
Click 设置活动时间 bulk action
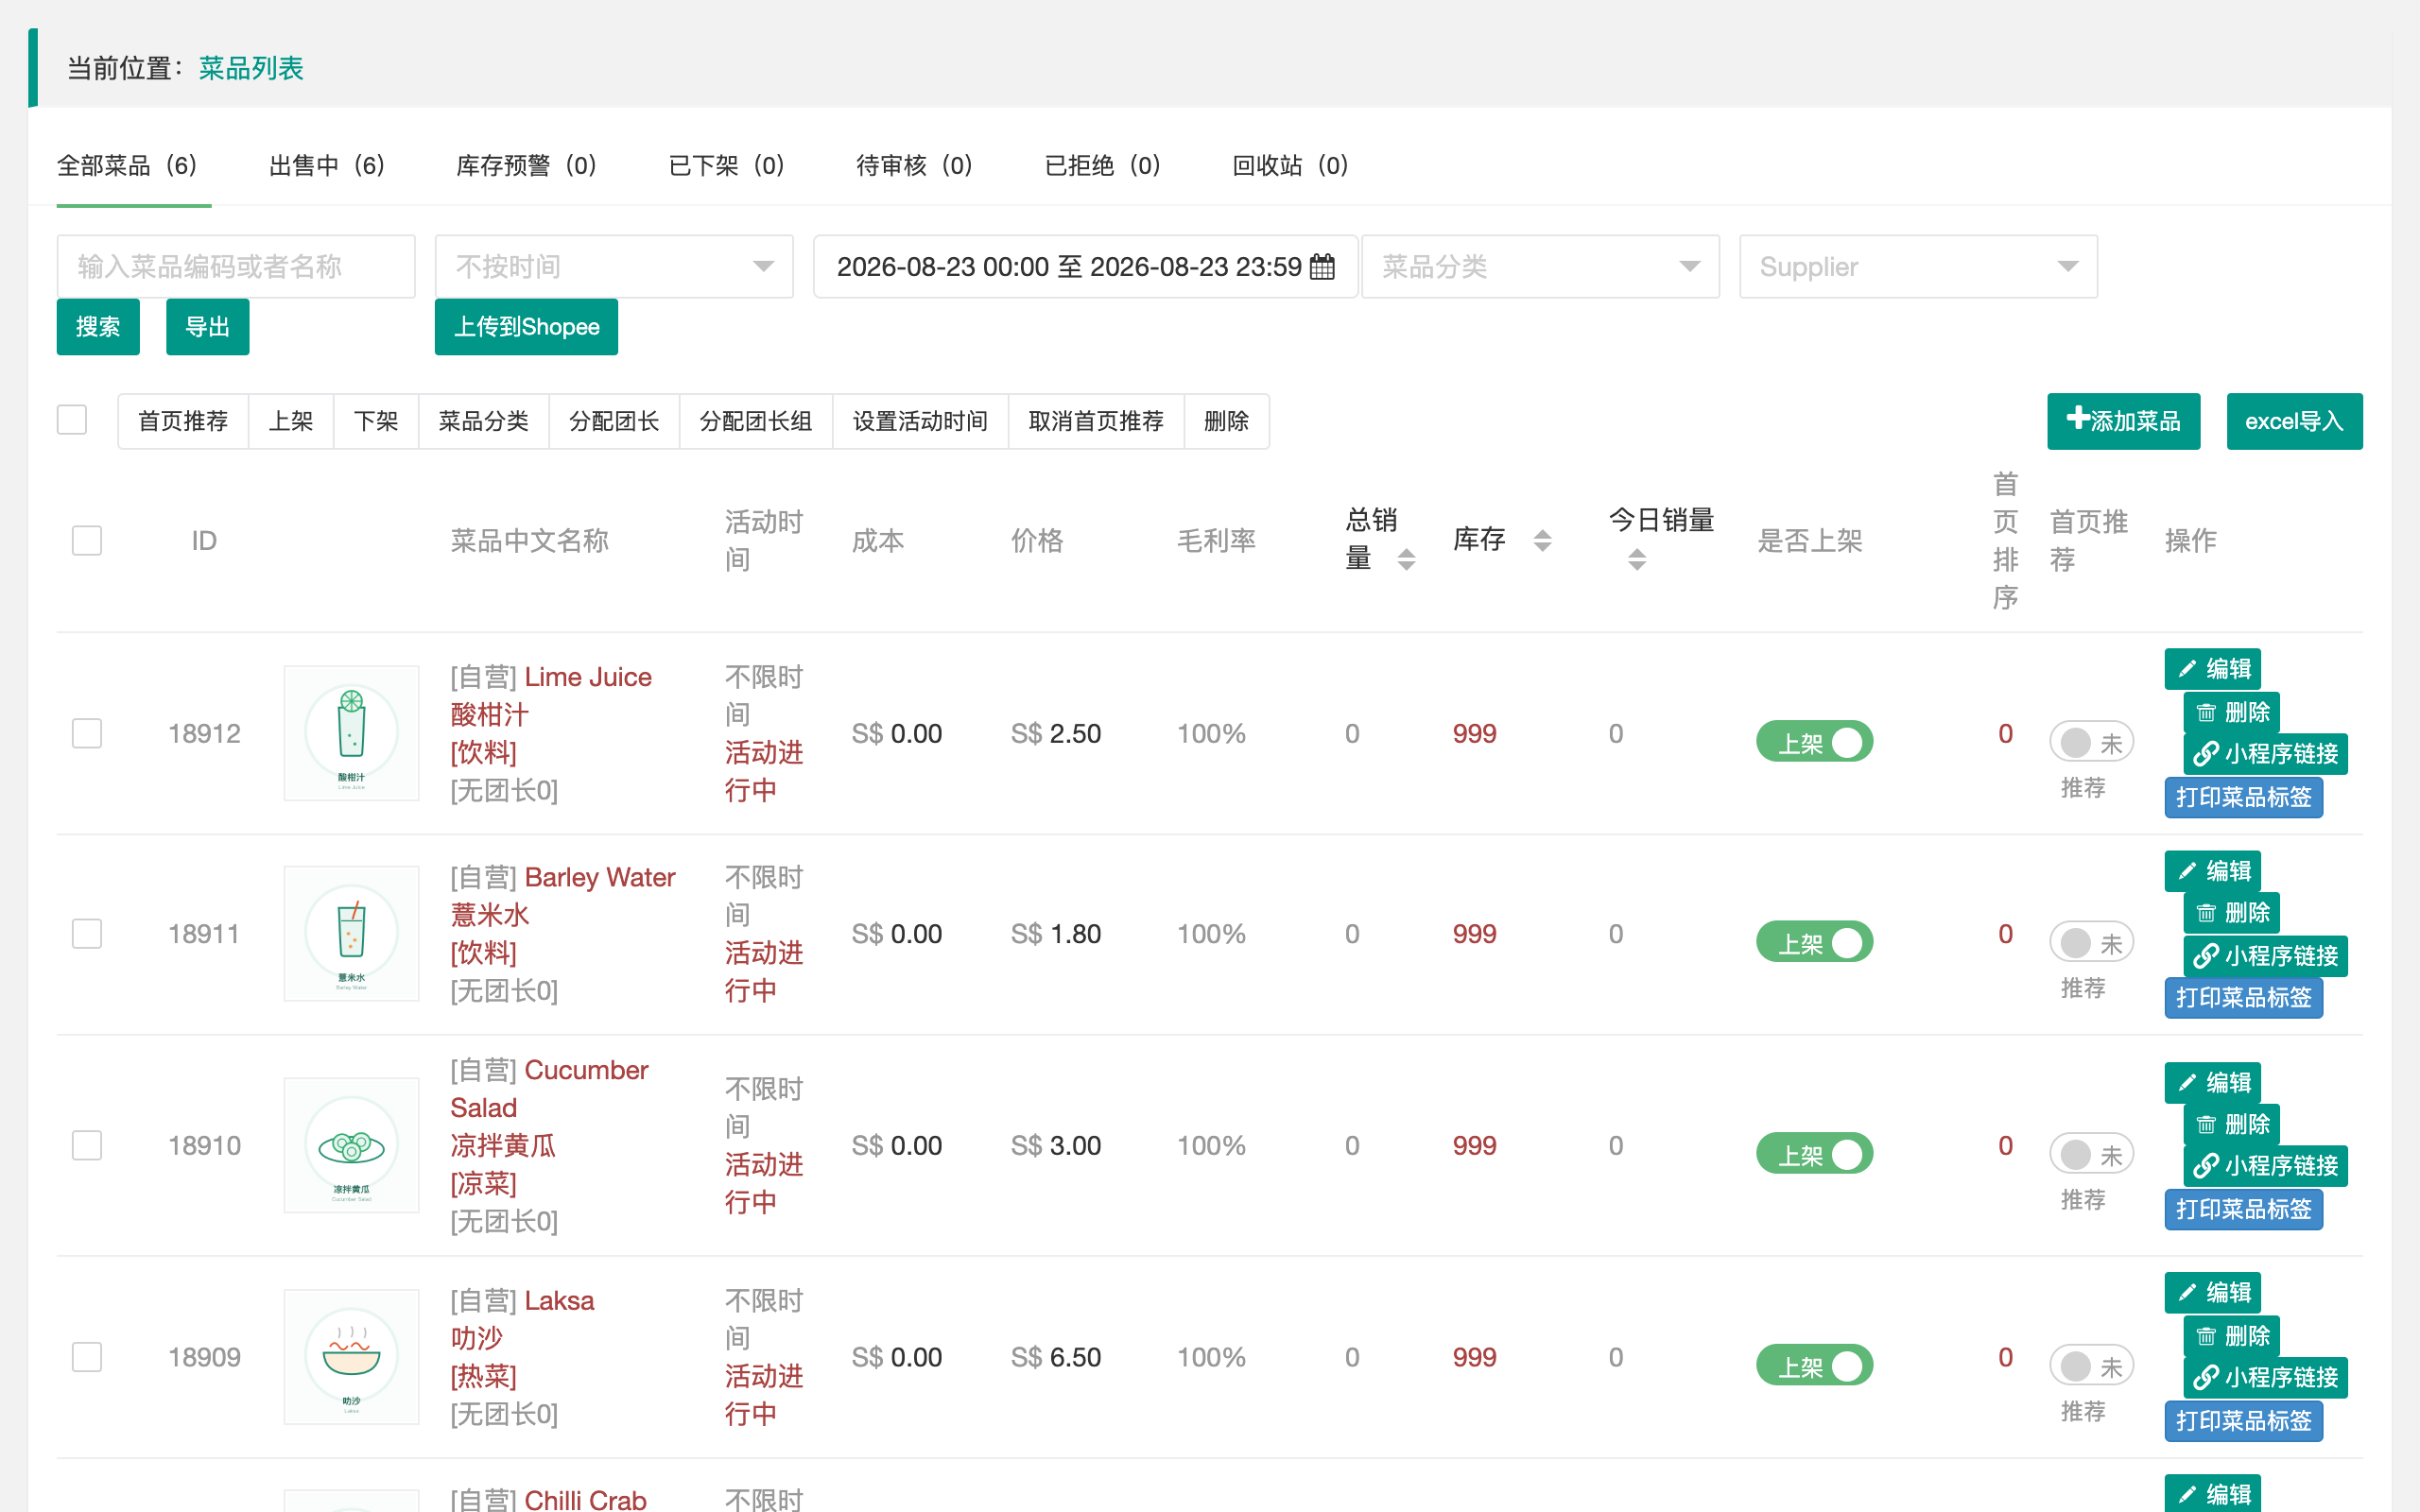pyautogui.click(x=920, y=421)
